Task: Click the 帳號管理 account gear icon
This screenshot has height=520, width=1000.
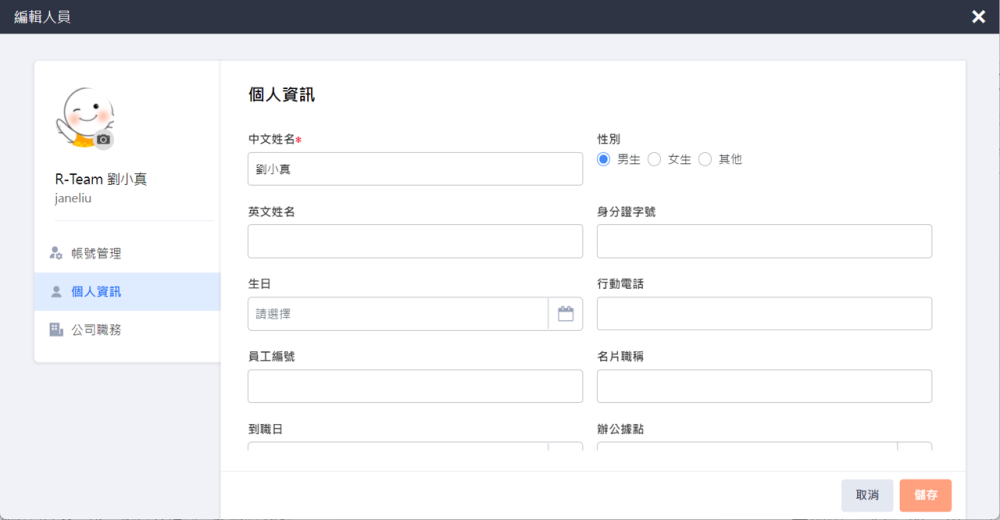Action: [56, 253]
